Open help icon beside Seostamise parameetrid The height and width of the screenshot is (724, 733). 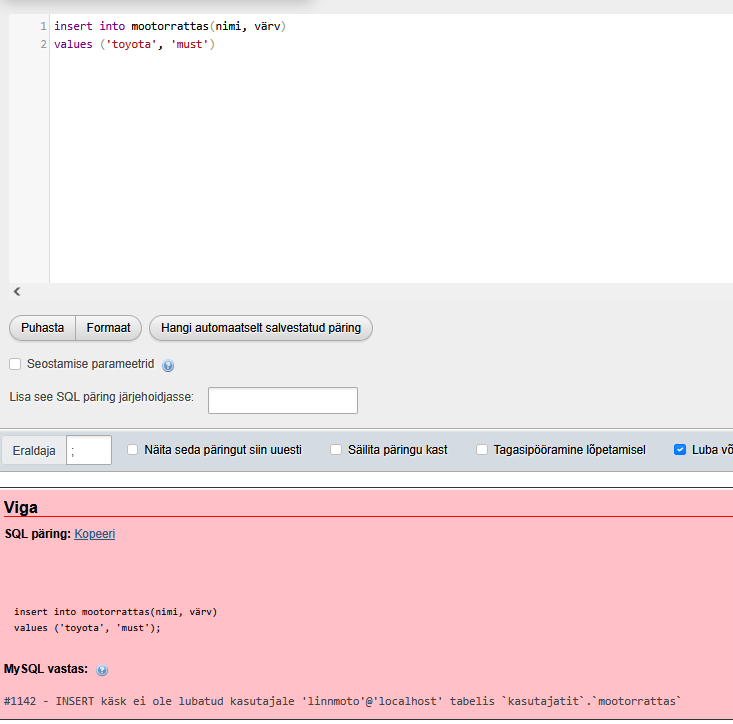[x=168, y=366]
